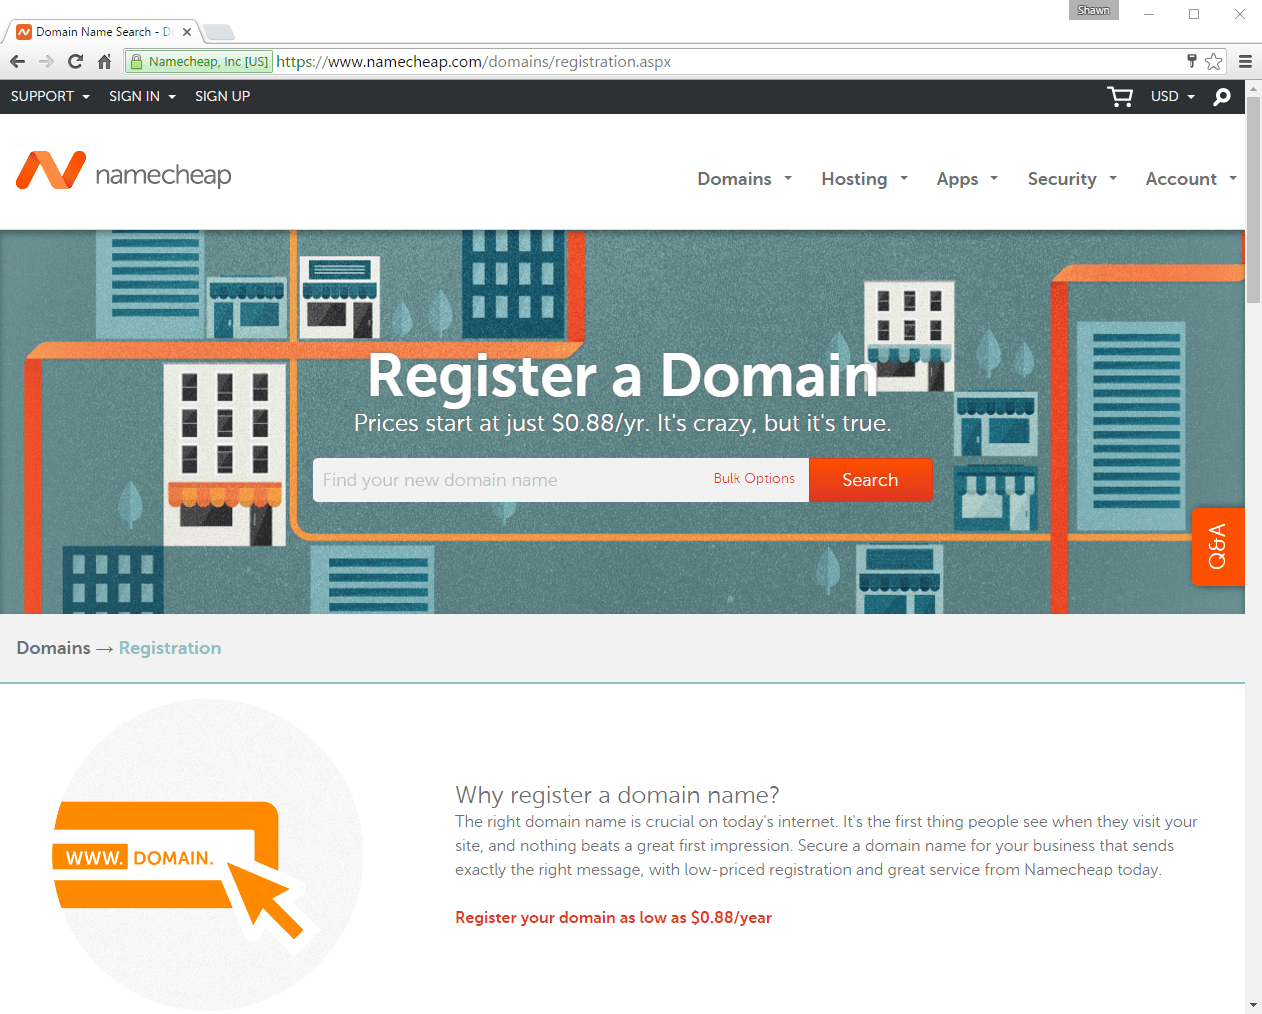Expand the SIGN IN dropdown
1262x1014 pixels.
(142, 97)
